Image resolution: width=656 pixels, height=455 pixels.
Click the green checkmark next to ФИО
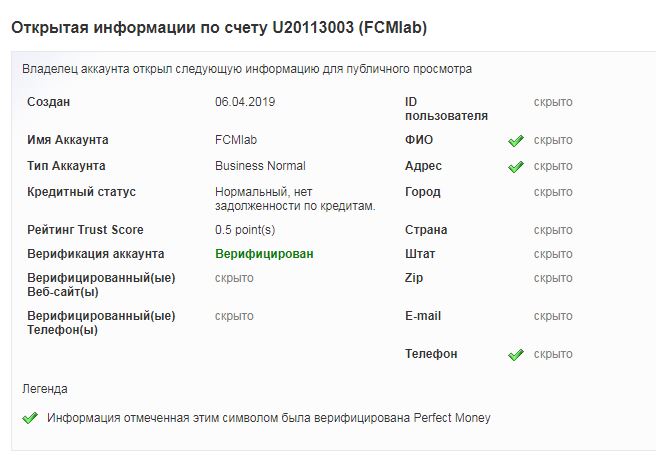(x=516, y=141)
